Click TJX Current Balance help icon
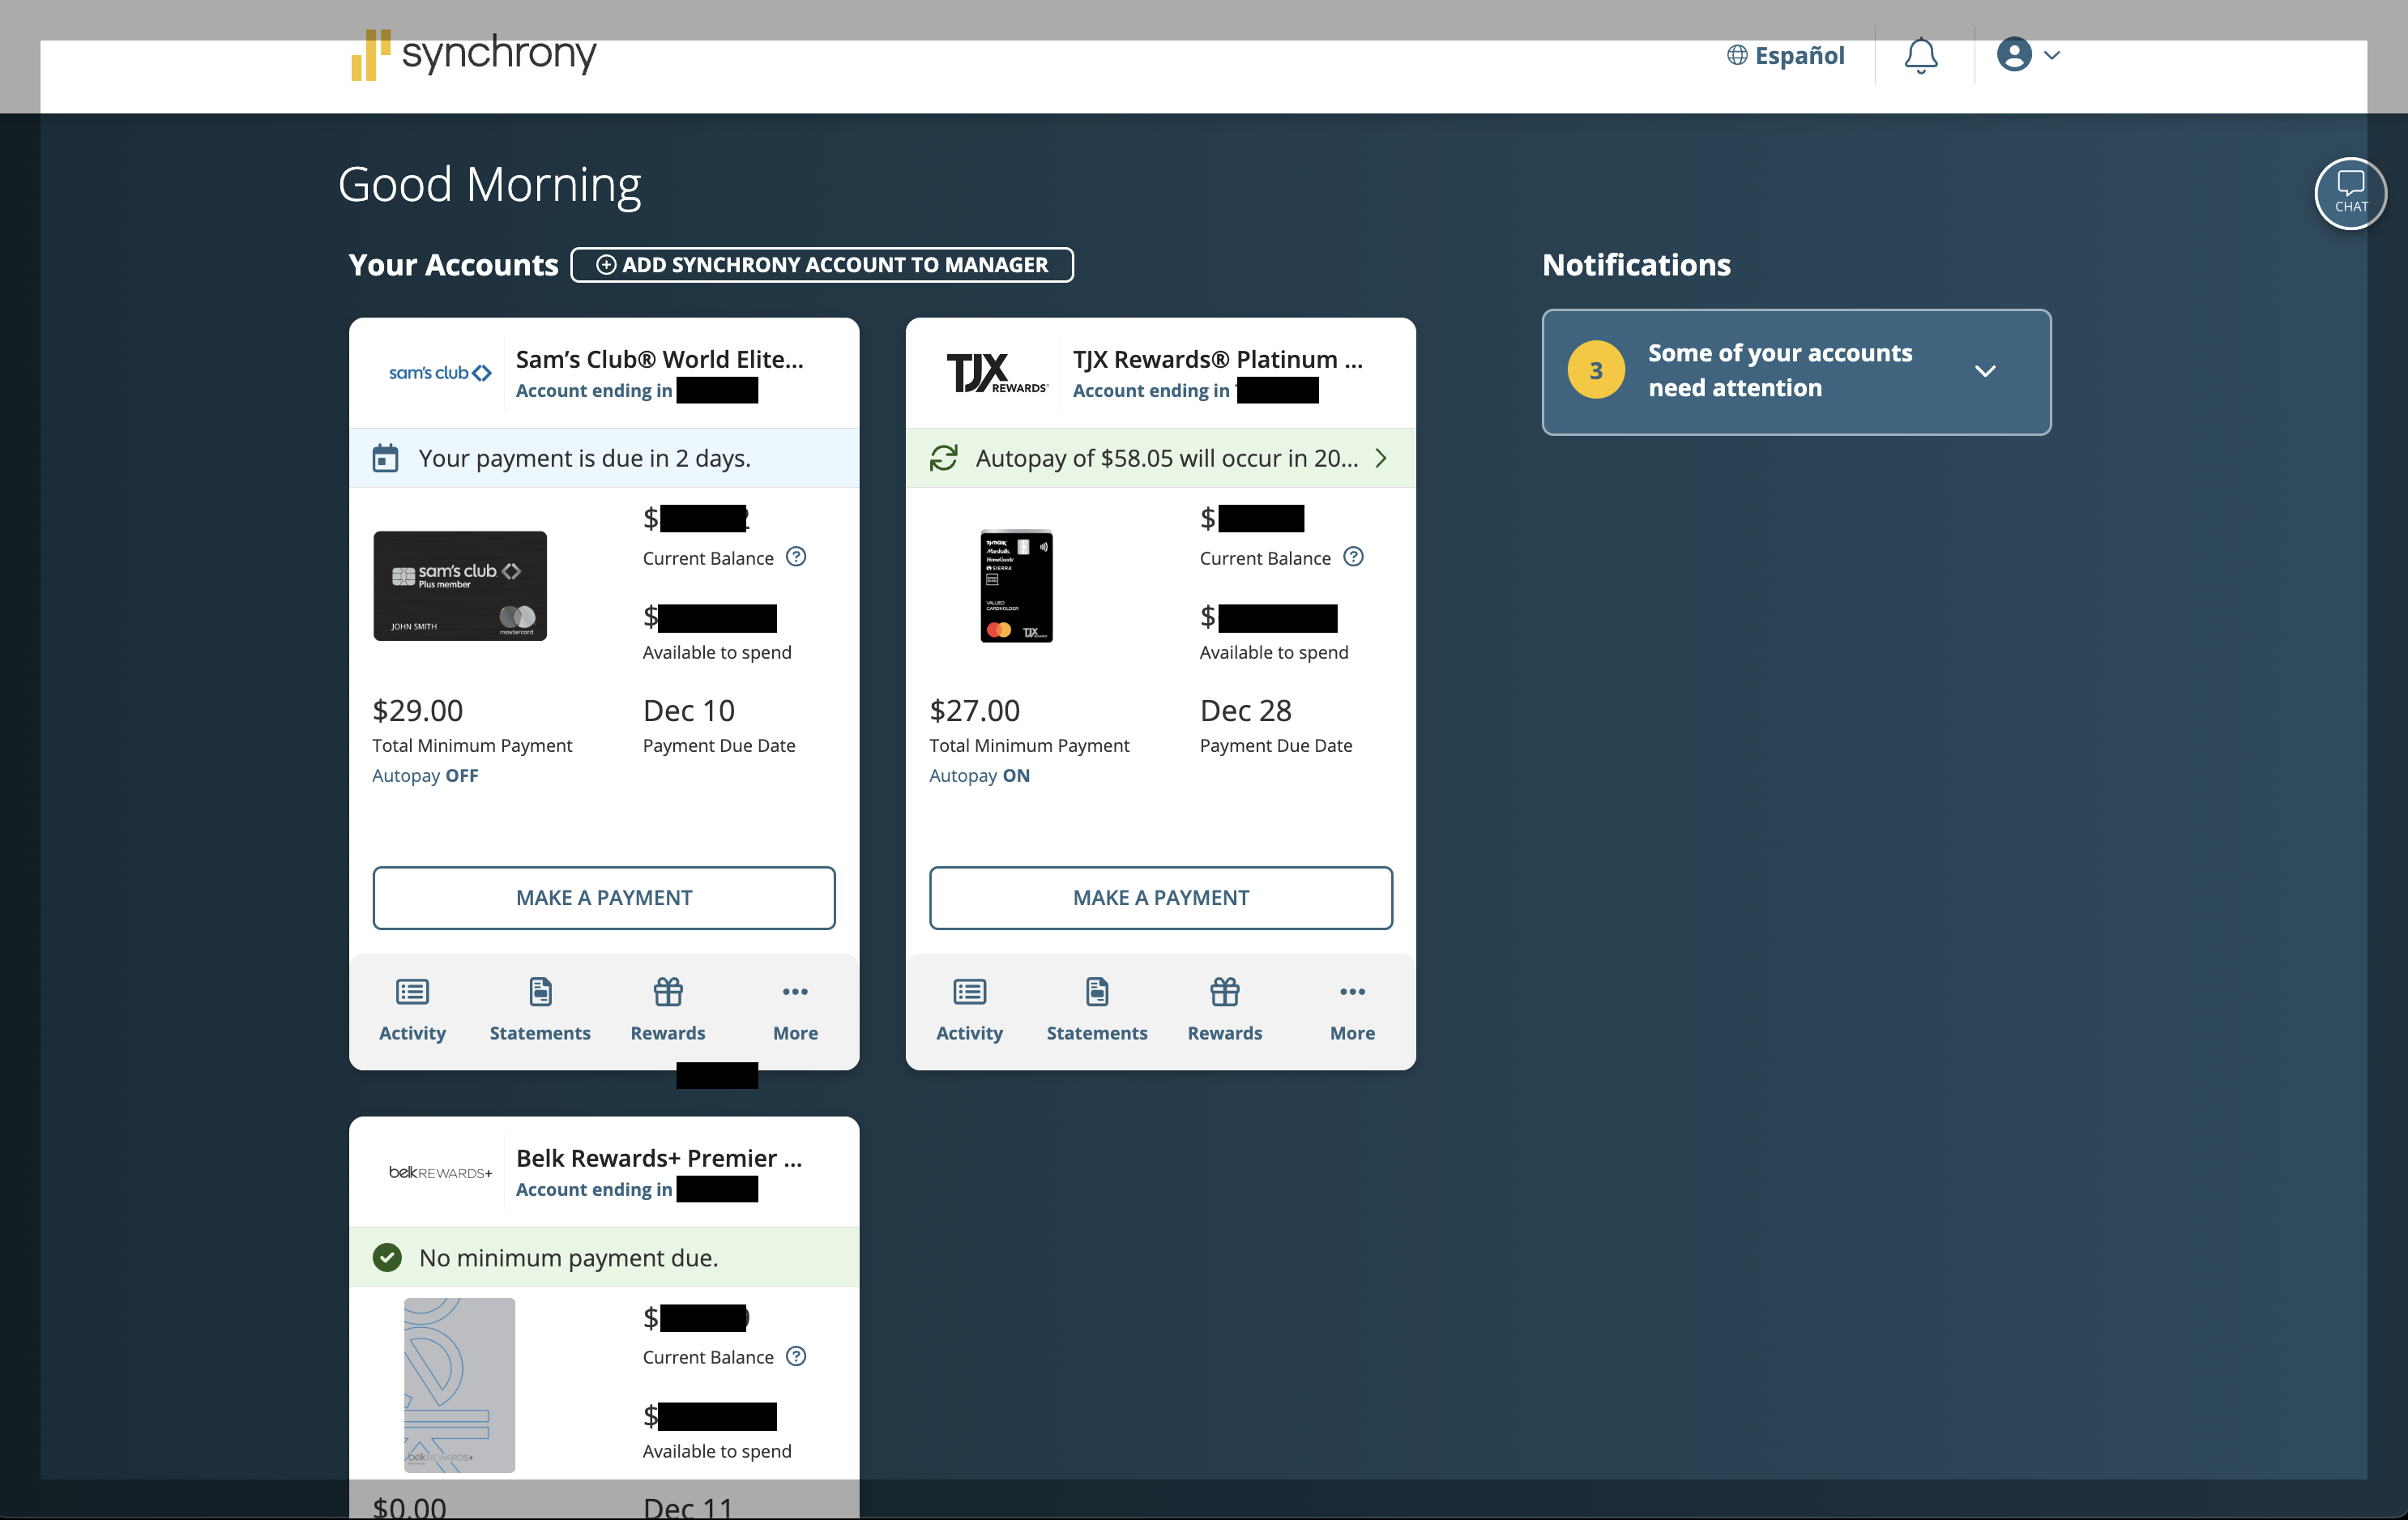The image size is (2408, 1520). tap(1353, 557)
